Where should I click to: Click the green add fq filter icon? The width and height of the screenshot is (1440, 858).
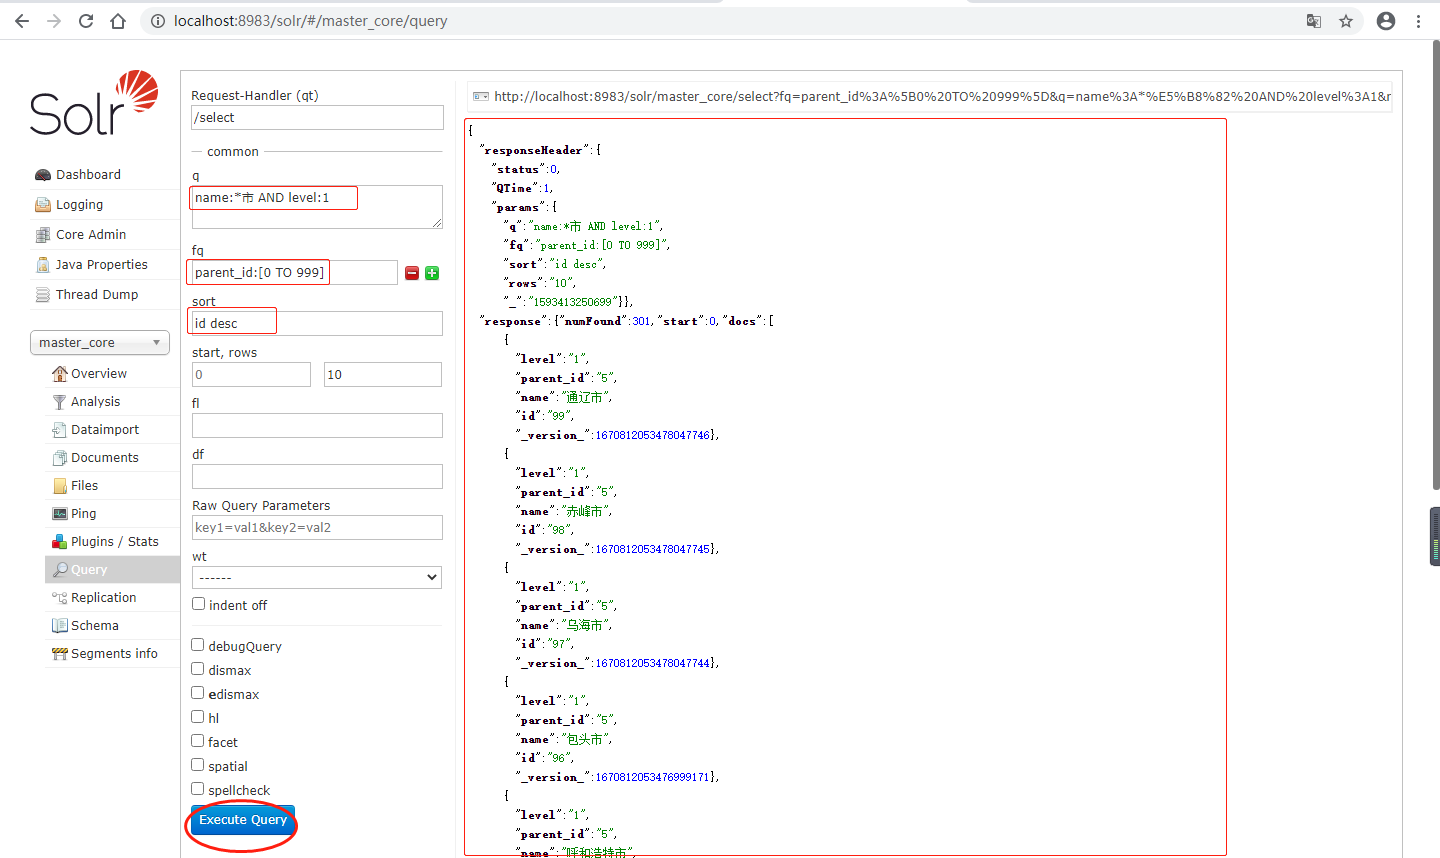pos(432,273)
